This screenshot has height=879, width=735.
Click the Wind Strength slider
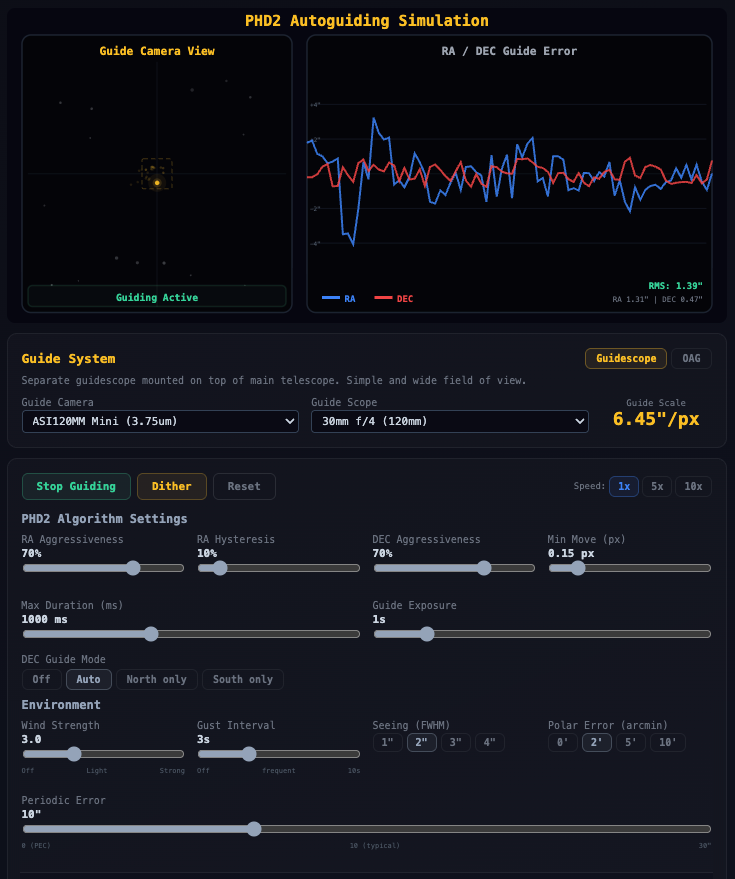(x=103, y=754)
